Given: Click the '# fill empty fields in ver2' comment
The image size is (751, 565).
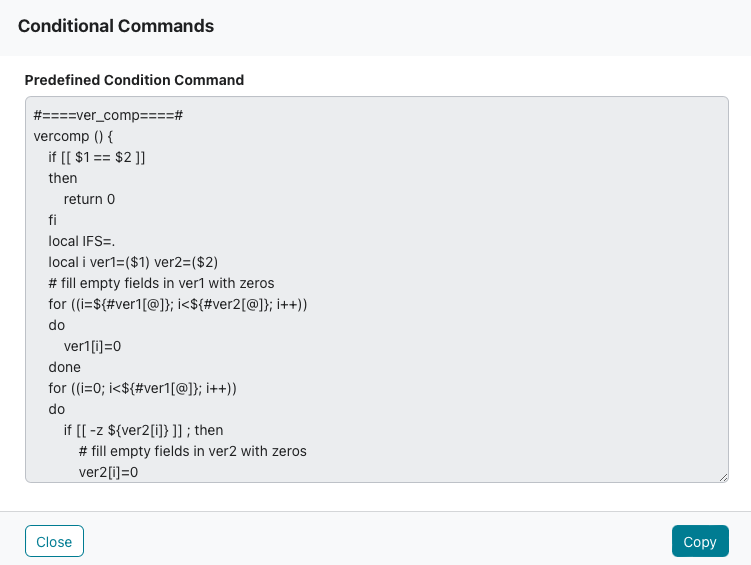Looking at the screenshot, I should pos(193,452).
